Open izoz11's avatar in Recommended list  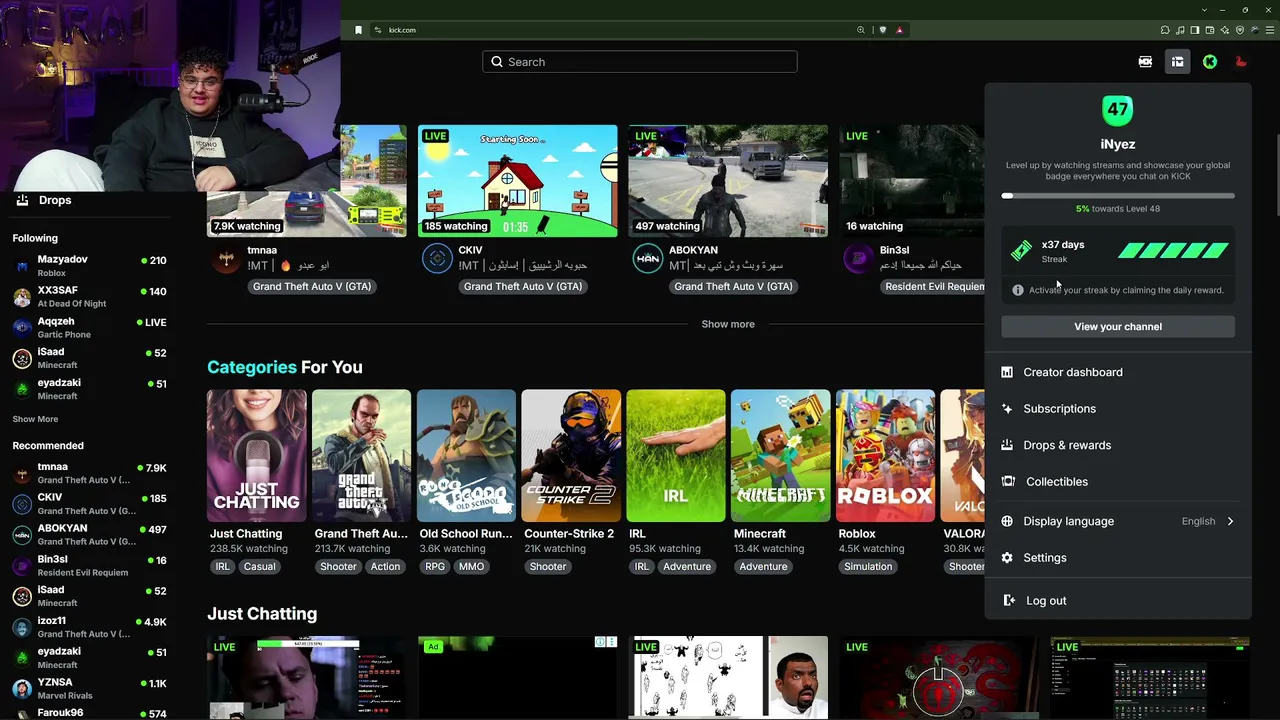(22, 627)
